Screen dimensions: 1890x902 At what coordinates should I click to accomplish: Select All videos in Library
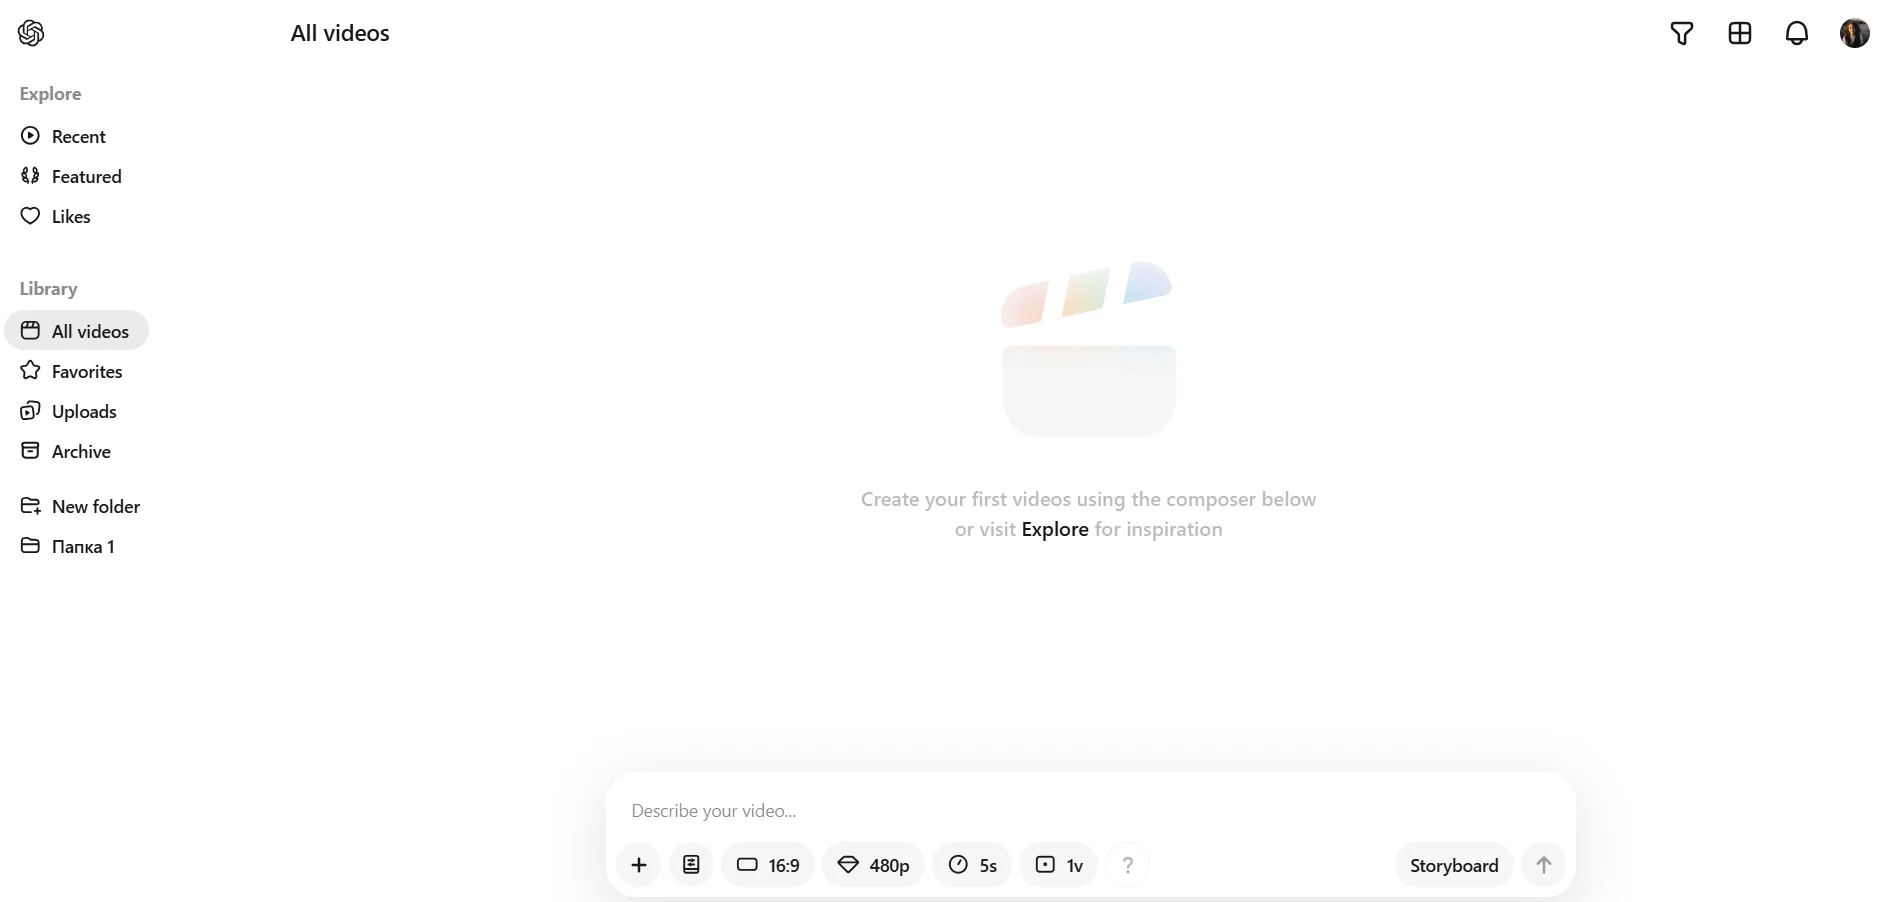(x=76, y=331)
